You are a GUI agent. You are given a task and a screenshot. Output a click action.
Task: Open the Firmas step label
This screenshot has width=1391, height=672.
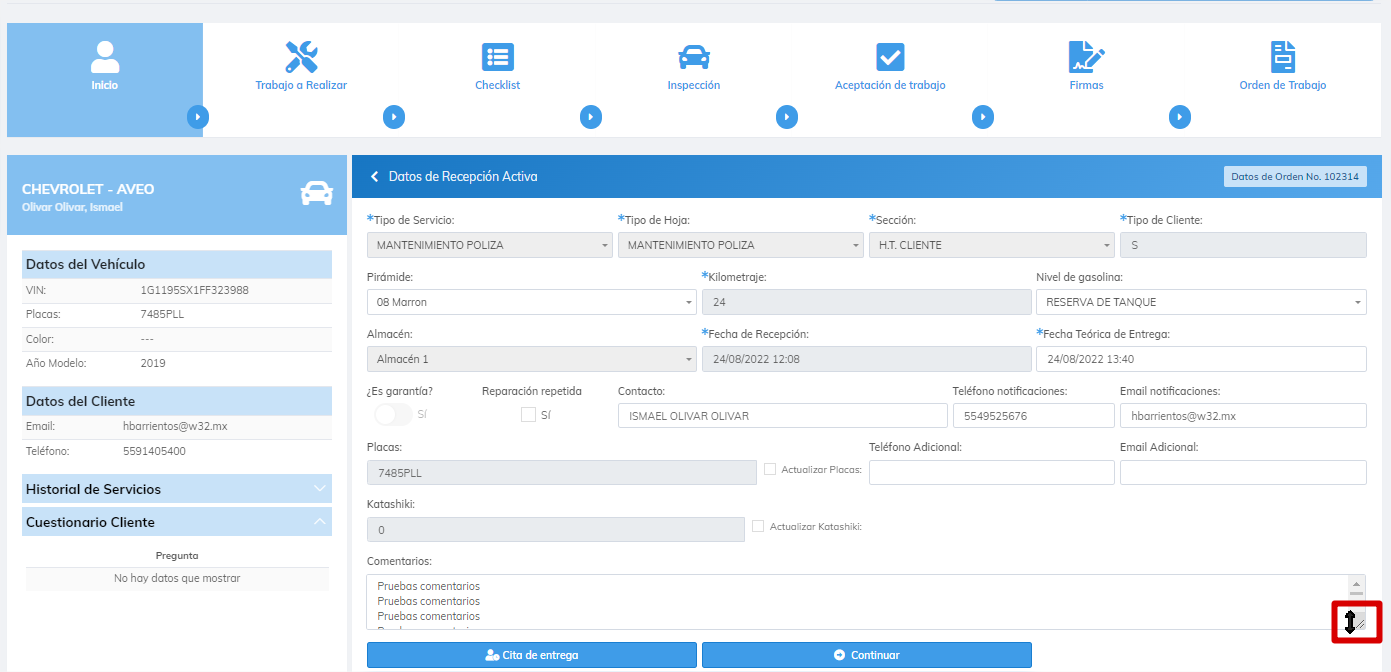1086,86
